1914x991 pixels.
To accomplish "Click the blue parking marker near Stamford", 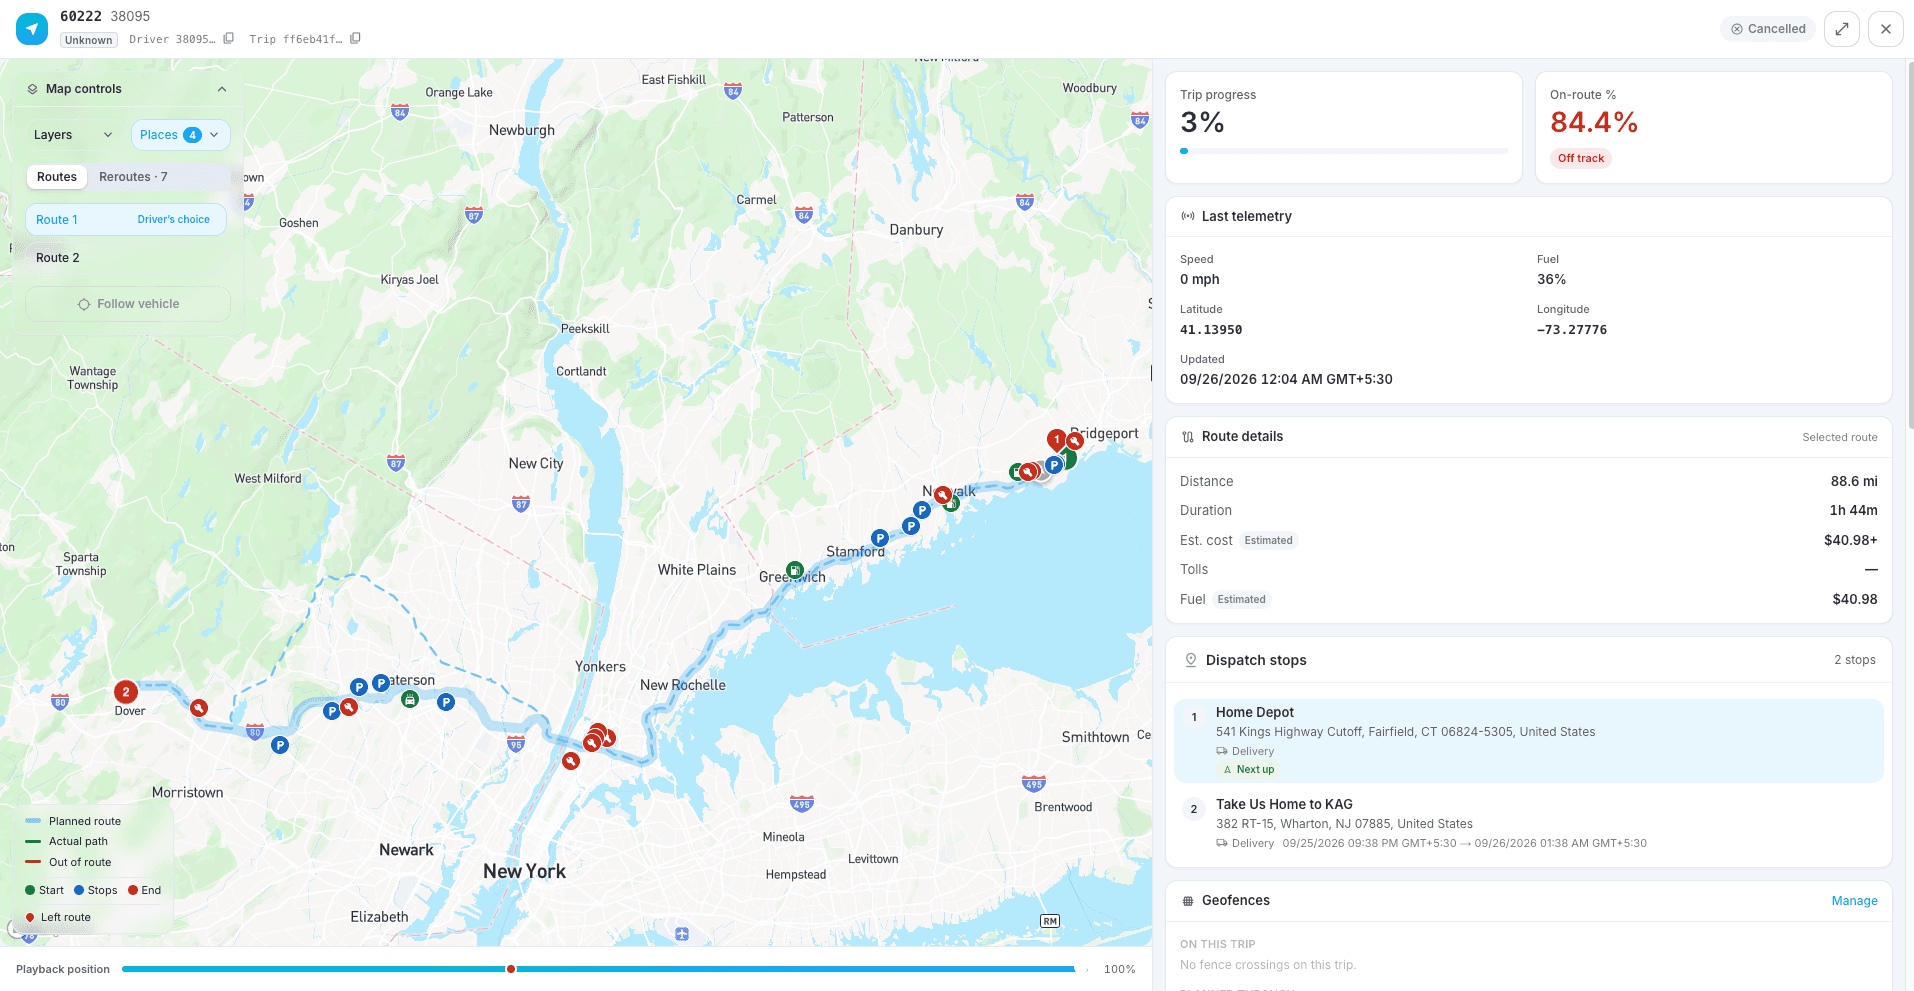I will click(880, 538).
